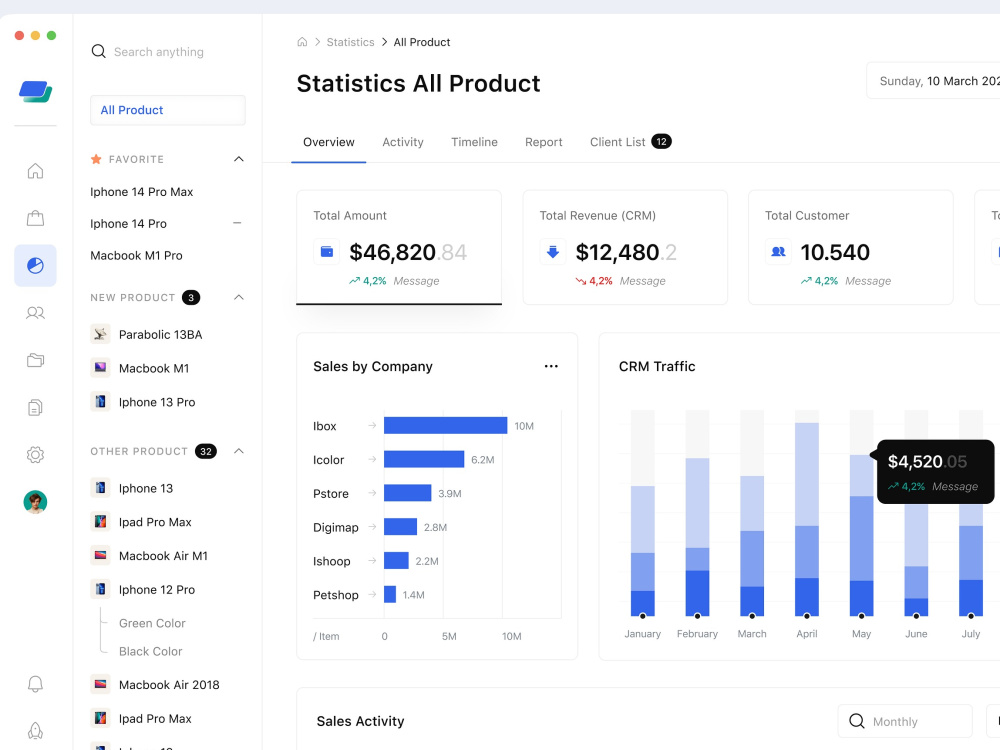Switch to the Client List tab
The image size is (1000, 750).
(x=630, y=142)
